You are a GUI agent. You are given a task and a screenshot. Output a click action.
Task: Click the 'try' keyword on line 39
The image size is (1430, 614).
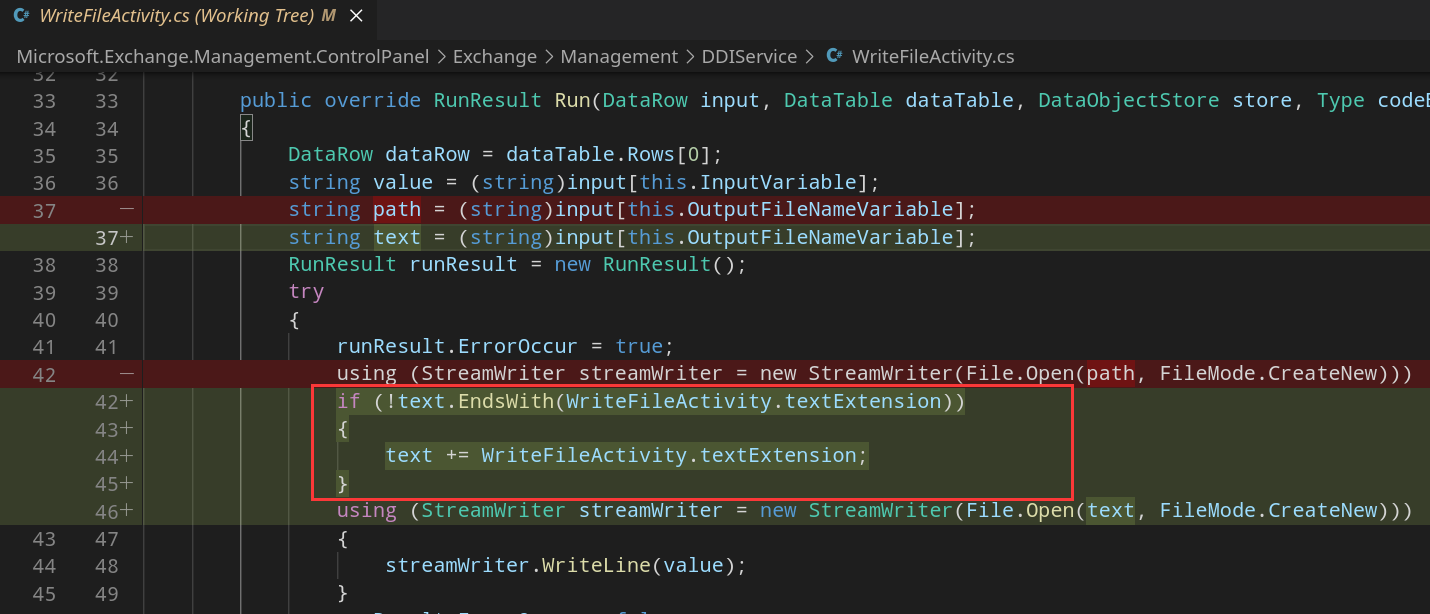coord(306,292)
